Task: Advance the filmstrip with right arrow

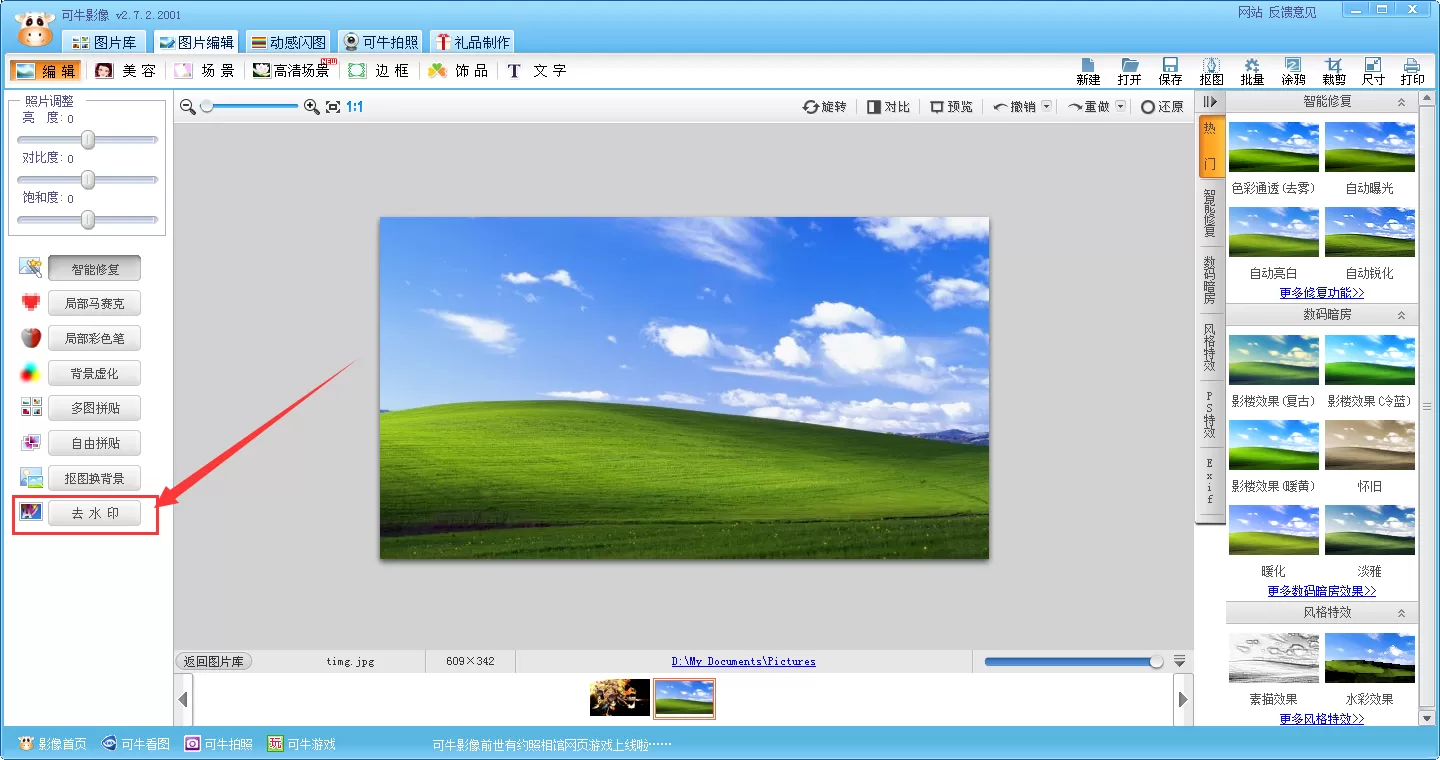Action: (1183, 699)
